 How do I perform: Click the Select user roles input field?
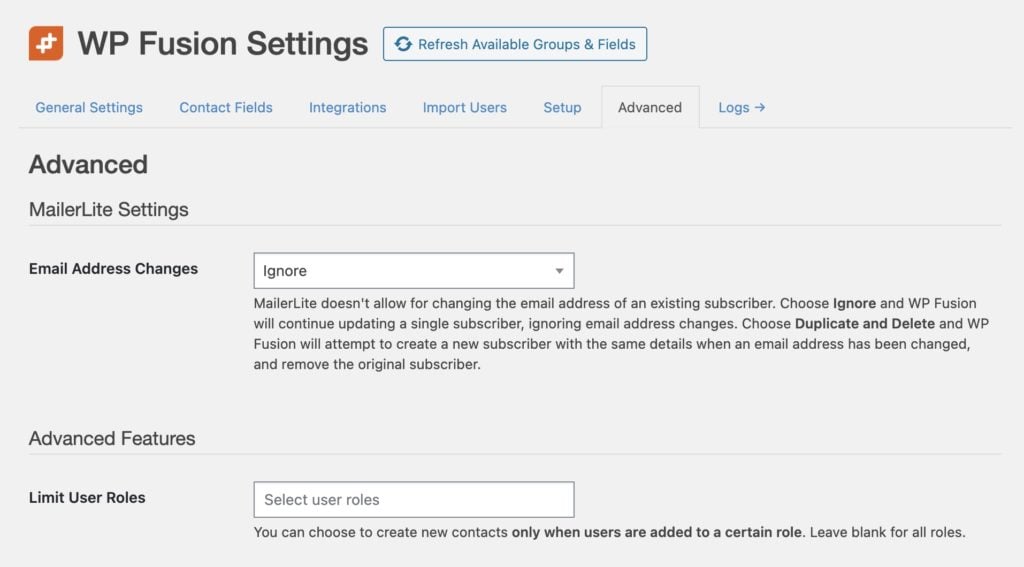point(413,500)
